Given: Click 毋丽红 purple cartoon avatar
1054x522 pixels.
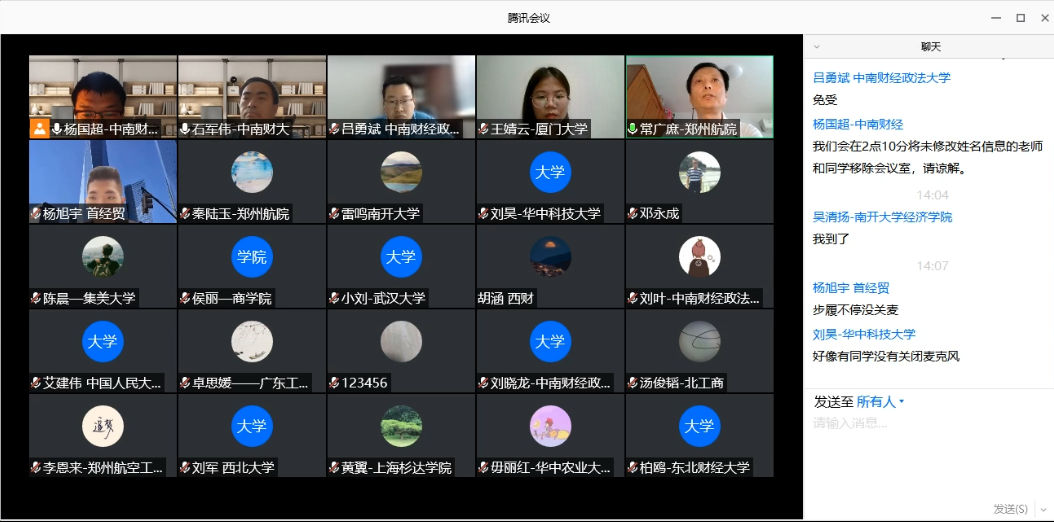Looking at the screenshot, I should (x=551, y=426).
